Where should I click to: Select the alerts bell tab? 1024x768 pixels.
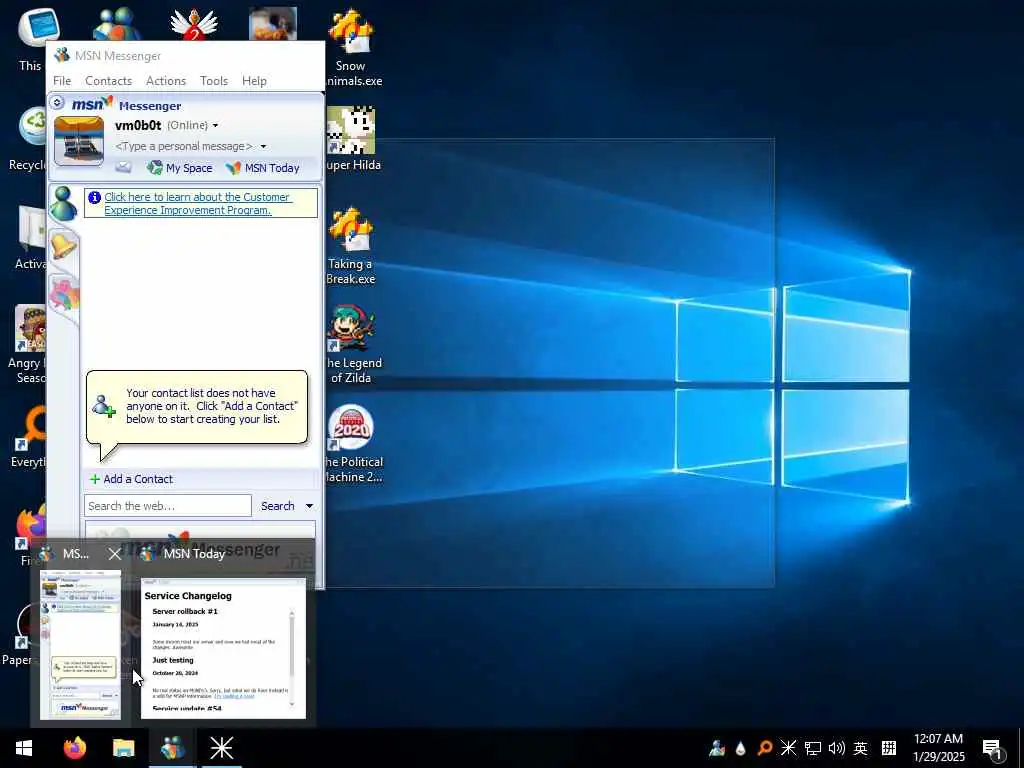click(63, 246)
